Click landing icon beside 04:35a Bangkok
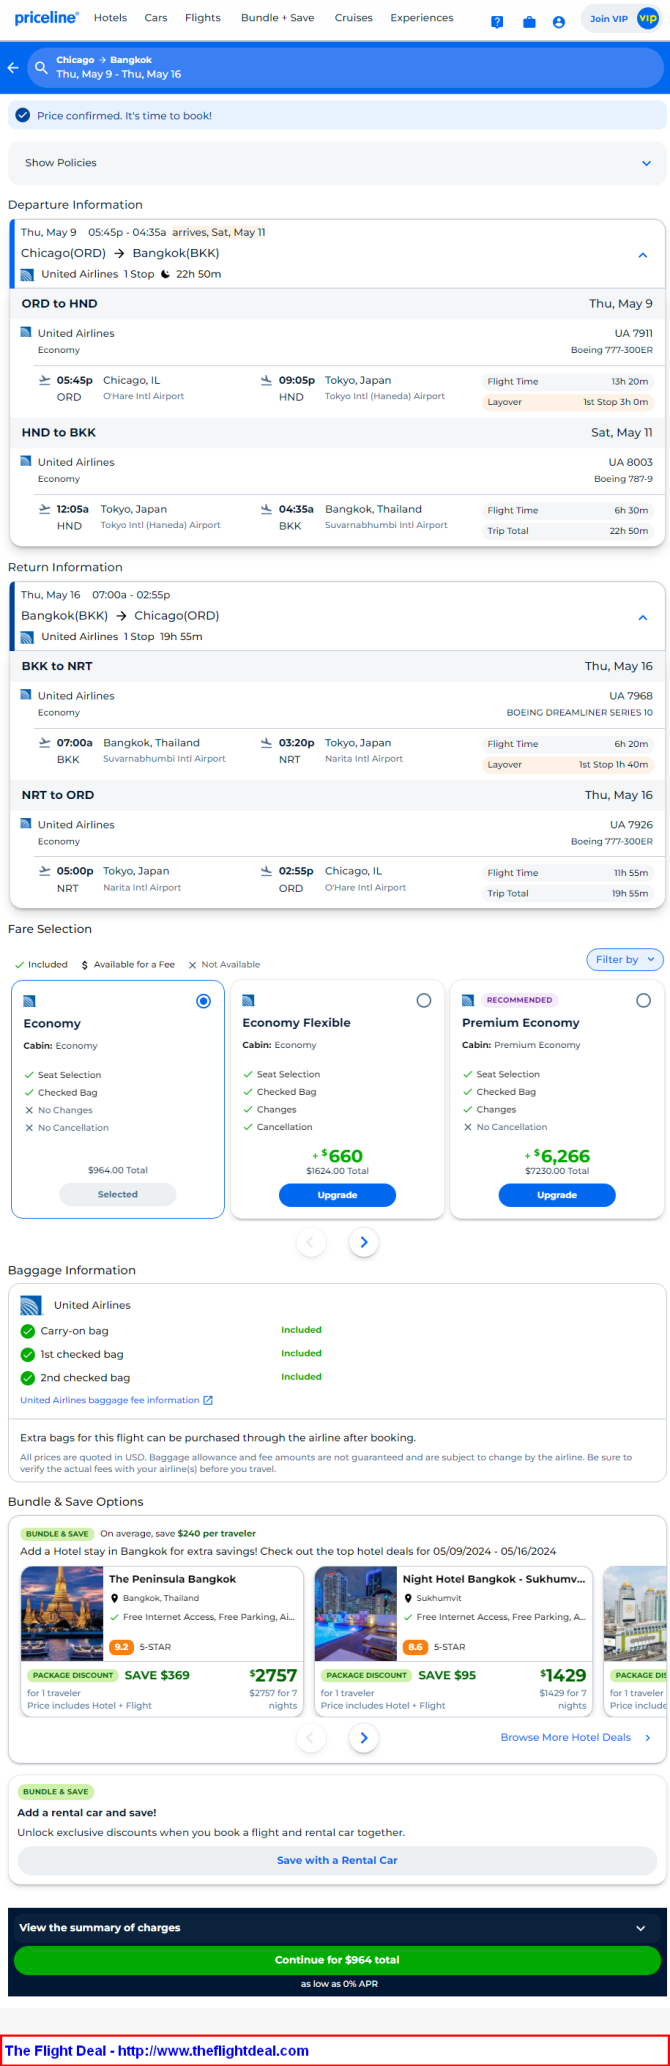Screen dimensions: 670x2066 [x=266, y=509]
